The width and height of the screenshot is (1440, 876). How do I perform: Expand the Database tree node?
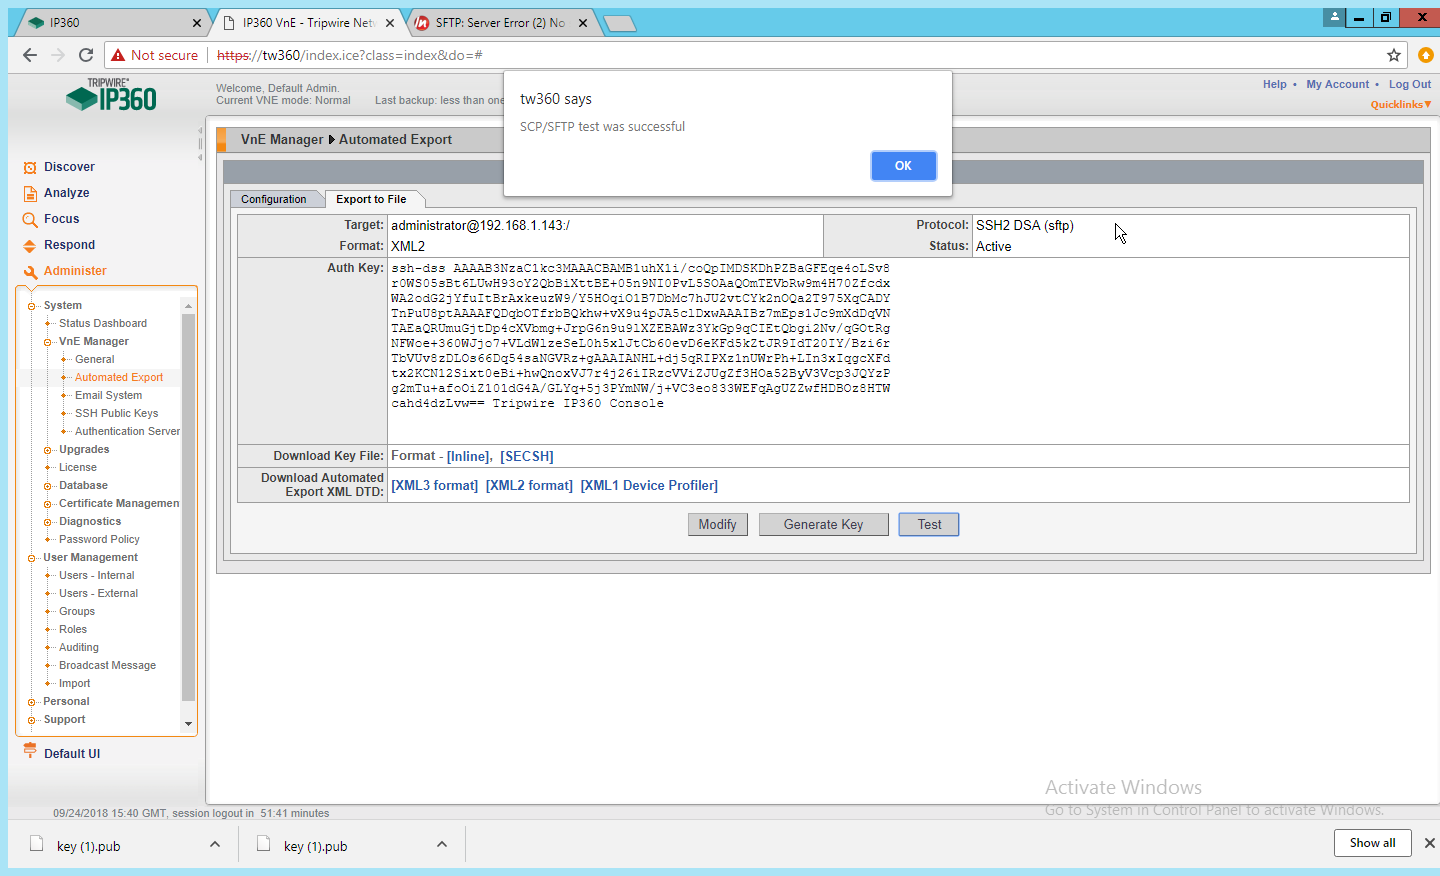click(x=48, y=486)
